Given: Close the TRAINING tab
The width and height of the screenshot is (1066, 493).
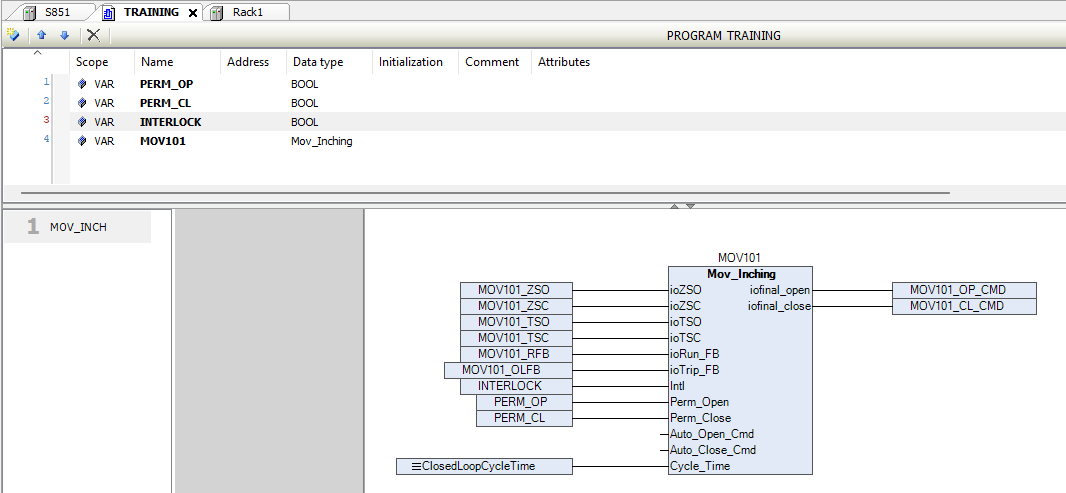Looking at the screenshot, I should [x=192, y=13].
